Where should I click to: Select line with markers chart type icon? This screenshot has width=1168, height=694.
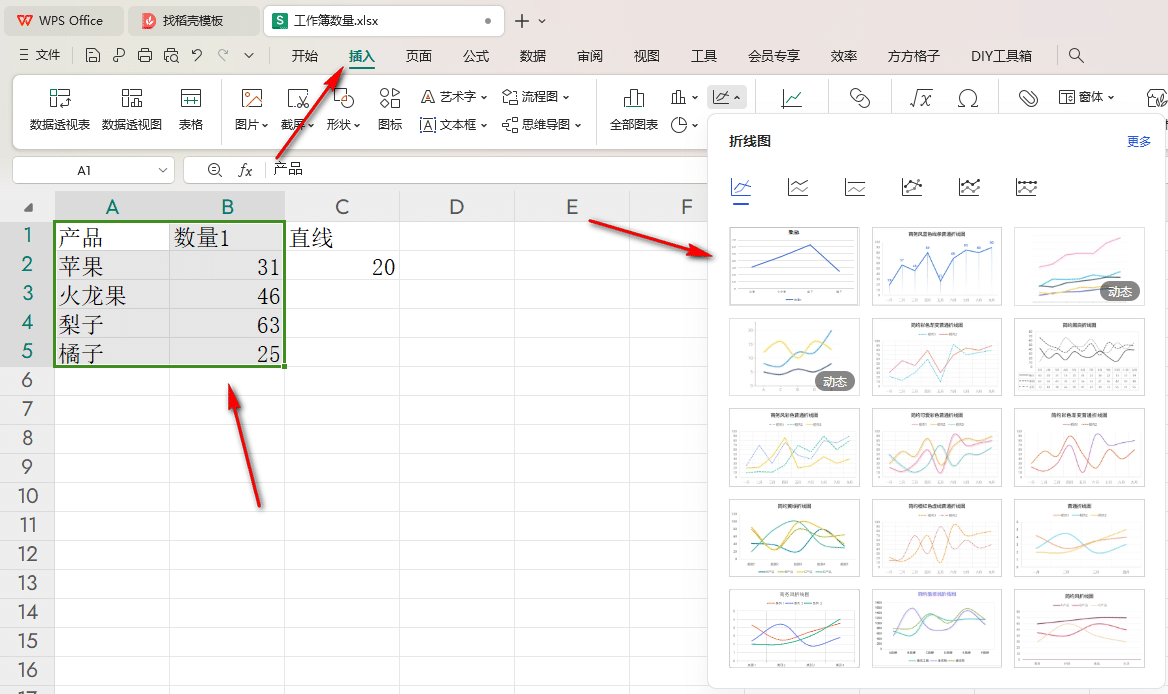pos(912,188)
